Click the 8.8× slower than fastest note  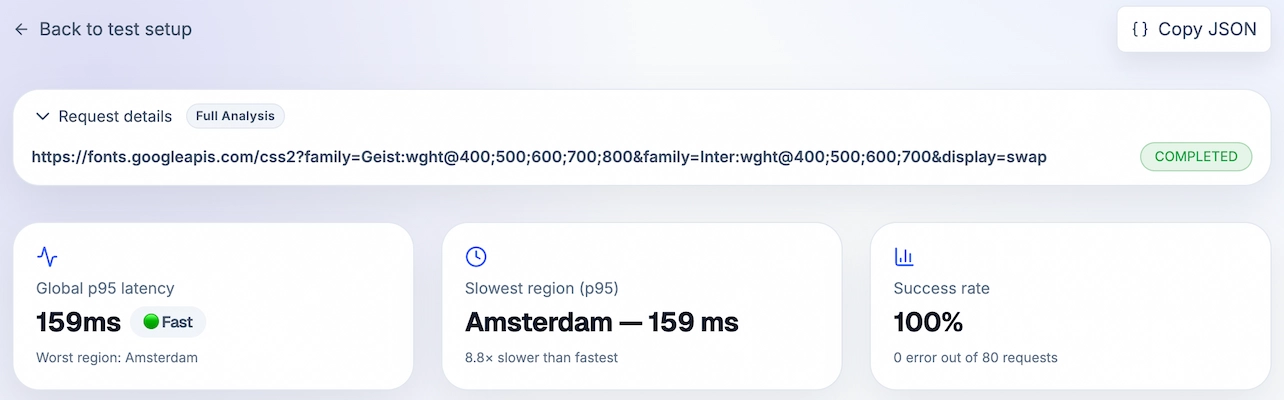click(541, 357)
